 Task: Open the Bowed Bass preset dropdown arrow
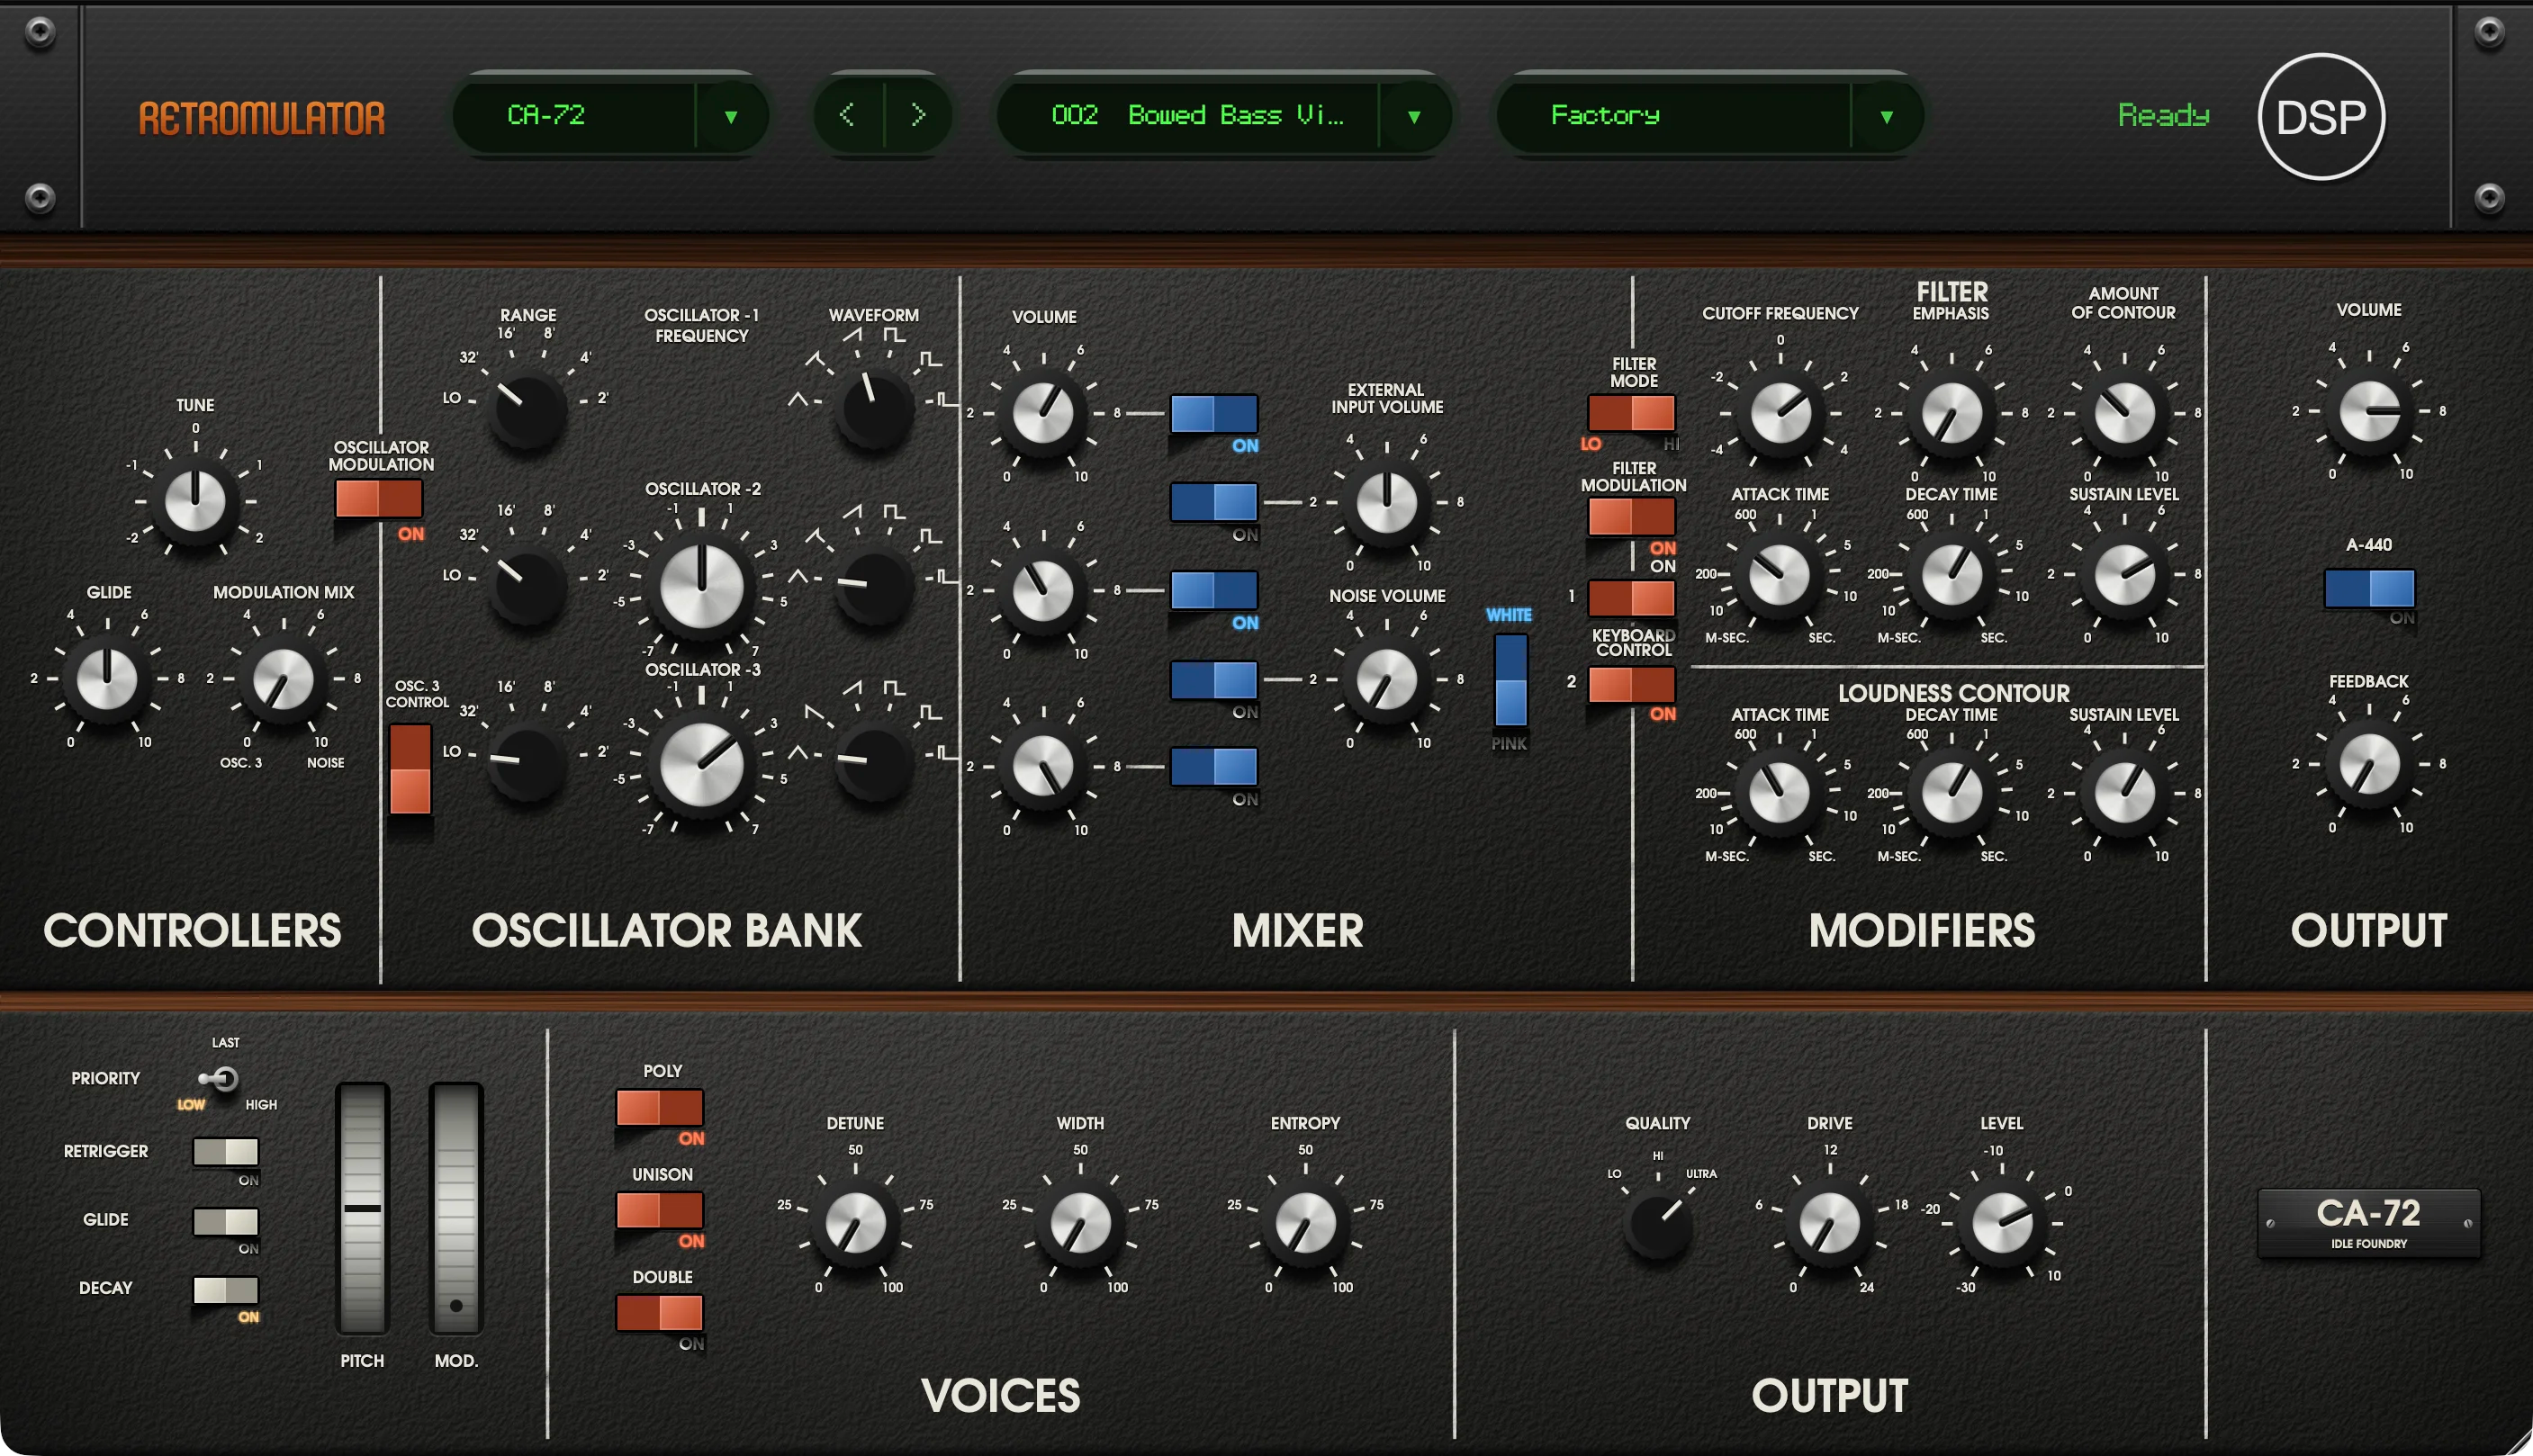click(1414, 116)
